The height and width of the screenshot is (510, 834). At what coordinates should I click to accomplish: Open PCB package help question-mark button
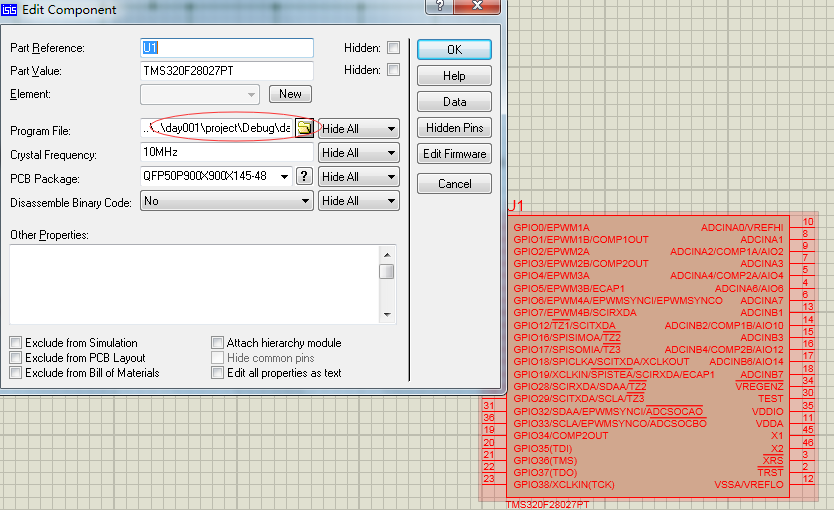click(304, 176)
